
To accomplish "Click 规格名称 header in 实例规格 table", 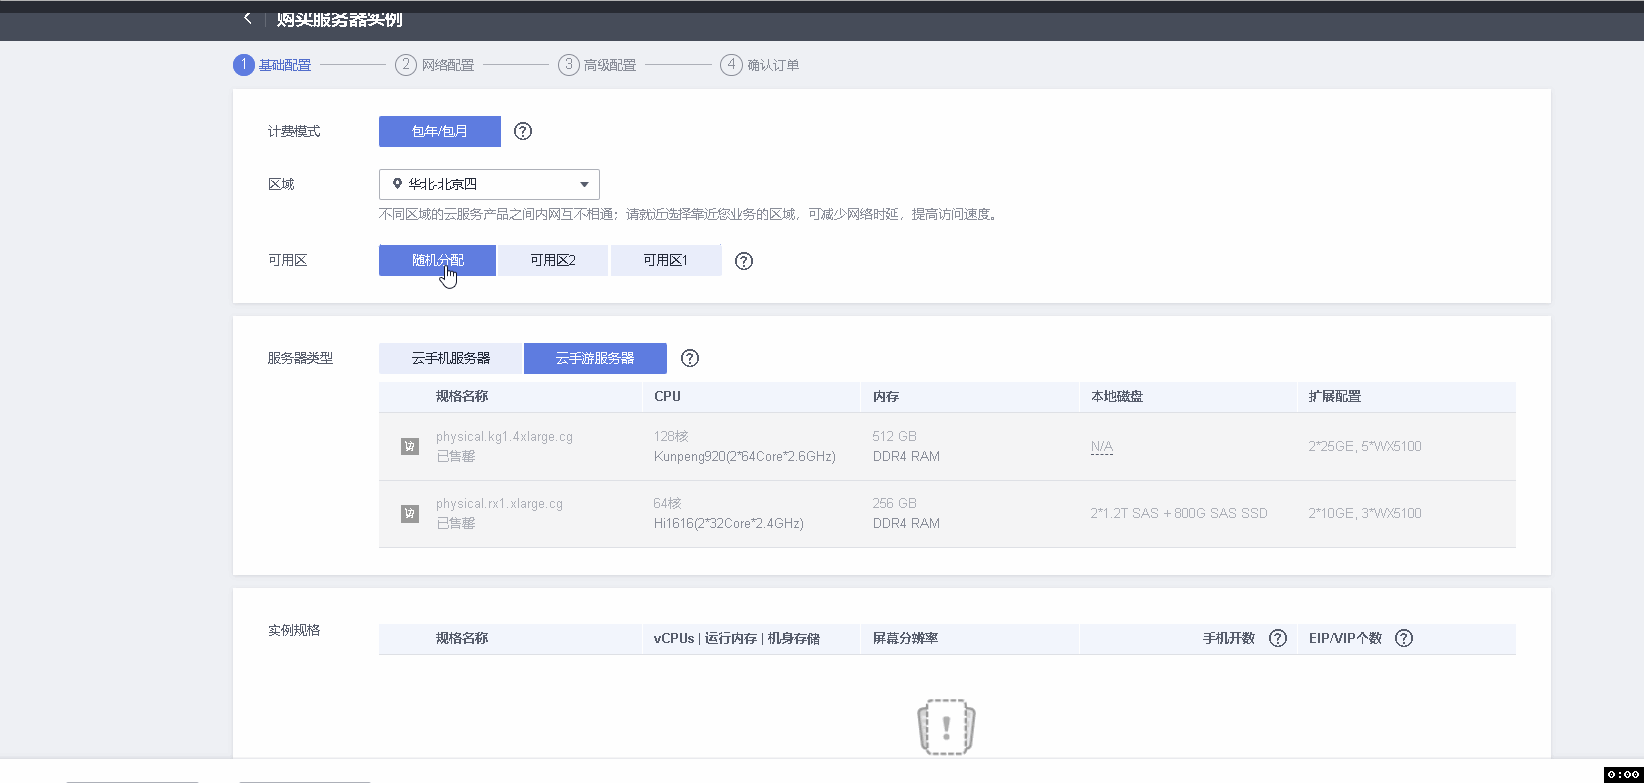I will (462, 638).
